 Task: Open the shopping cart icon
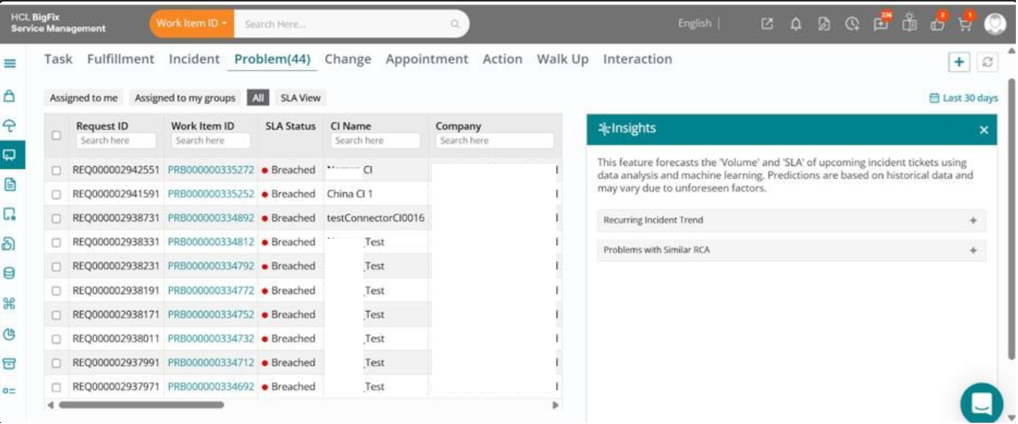[965, 24]
